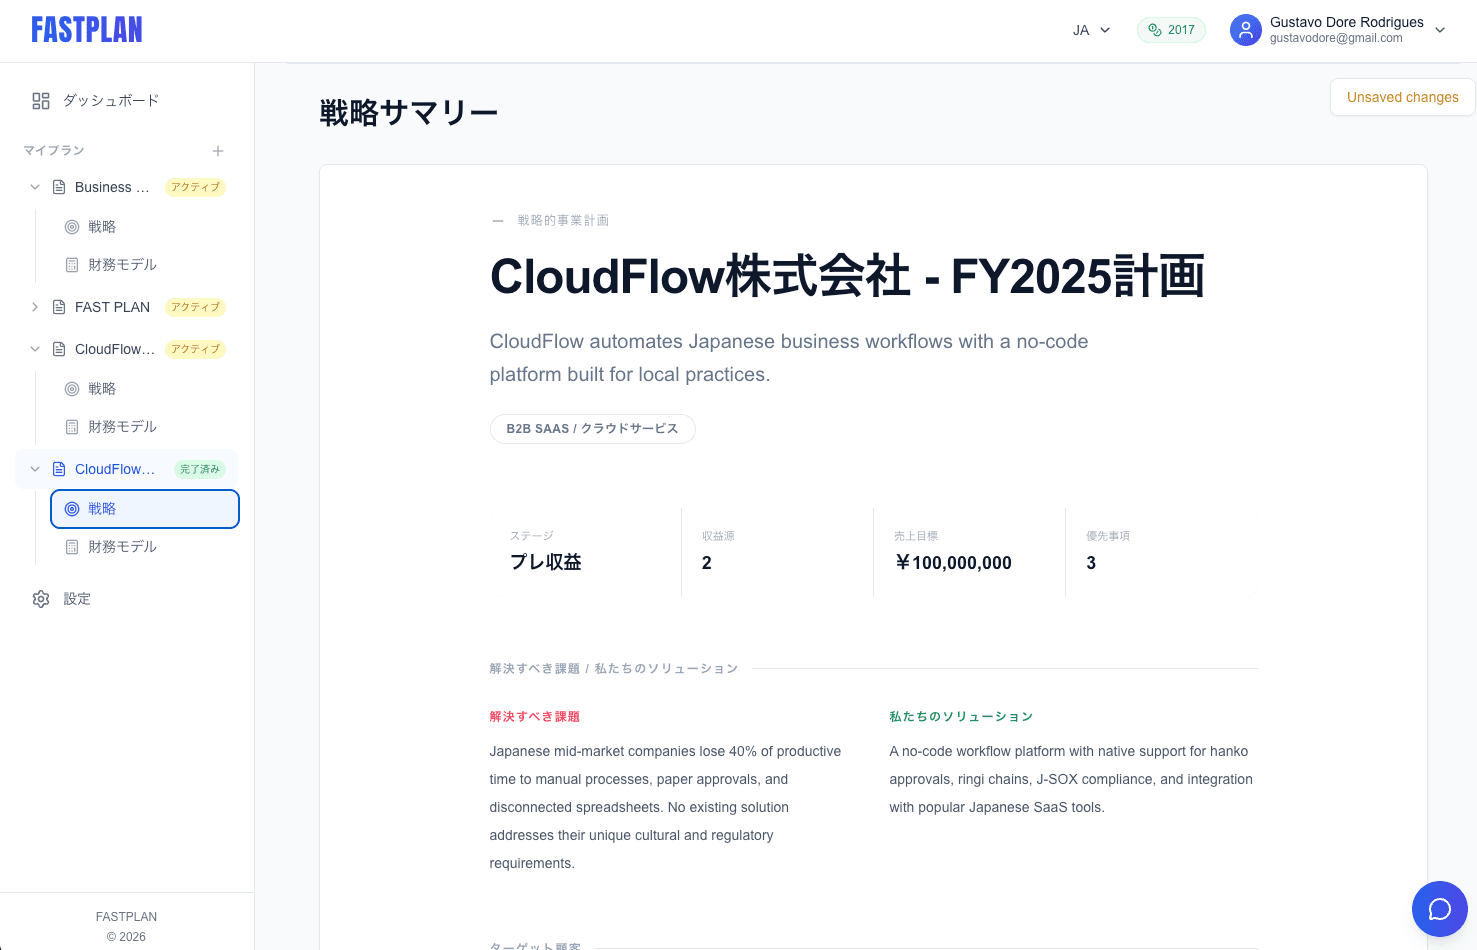Click the CloudFlow株式会社 FY2025計画 title
Image resolution: width=1477 pixels, height=950 pixels.
click(x=847, y=276)
